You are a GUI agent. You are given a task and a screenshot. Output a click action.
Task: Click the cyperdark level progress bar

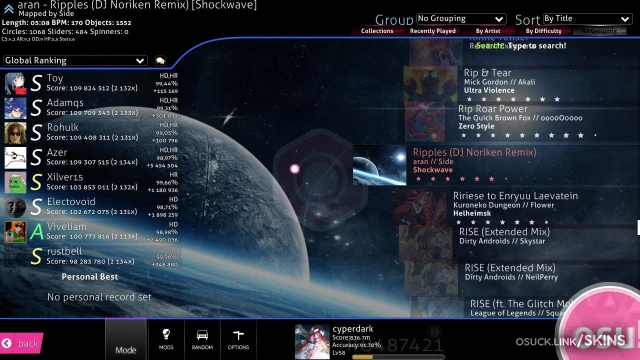tap(398, 357)
